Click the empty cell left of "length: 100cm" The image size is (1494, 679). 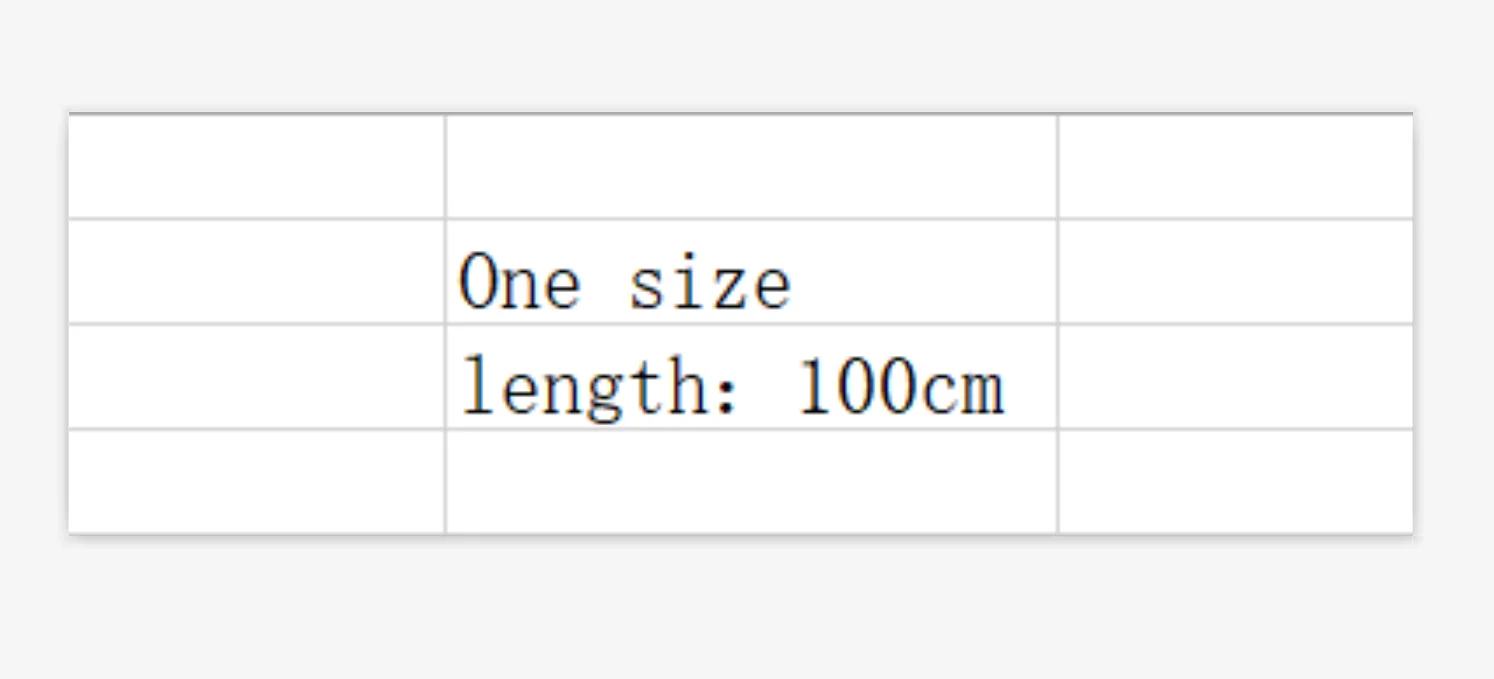256,376
